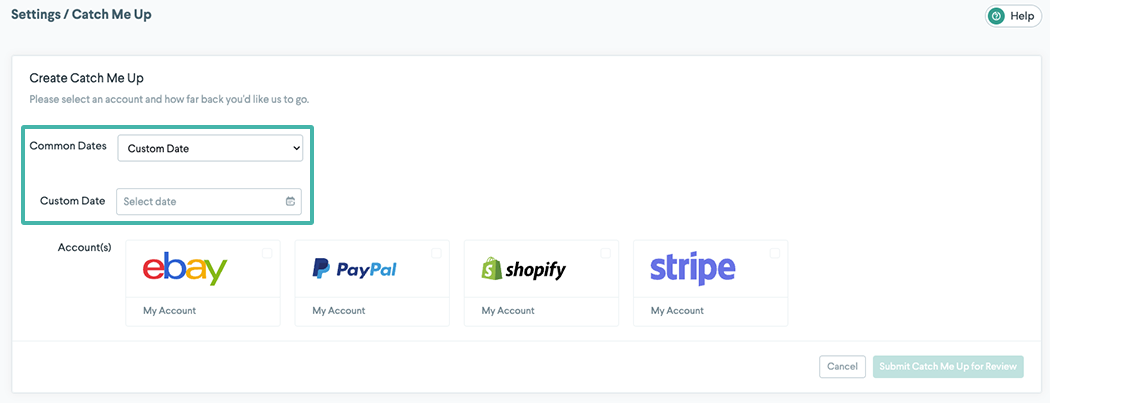Open the Common Dates dropdown
Image resolution: width=1133 pixels, height=403 pixels.
pos(210,148)
